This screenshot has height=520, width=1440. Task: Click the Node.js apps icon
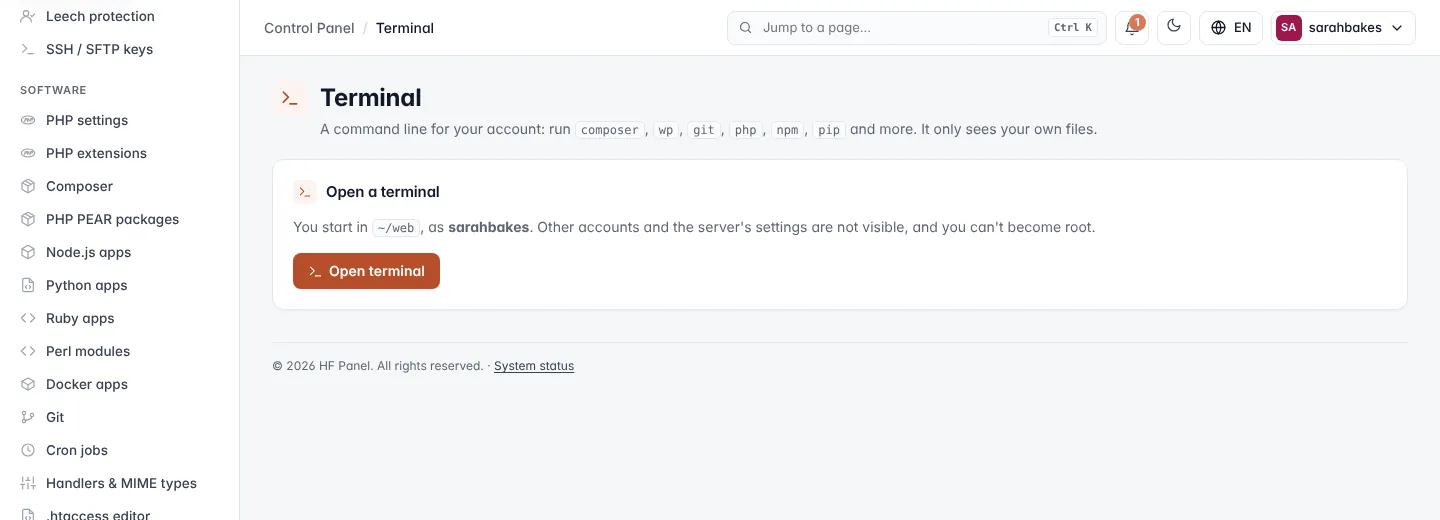tap(28, 252)
